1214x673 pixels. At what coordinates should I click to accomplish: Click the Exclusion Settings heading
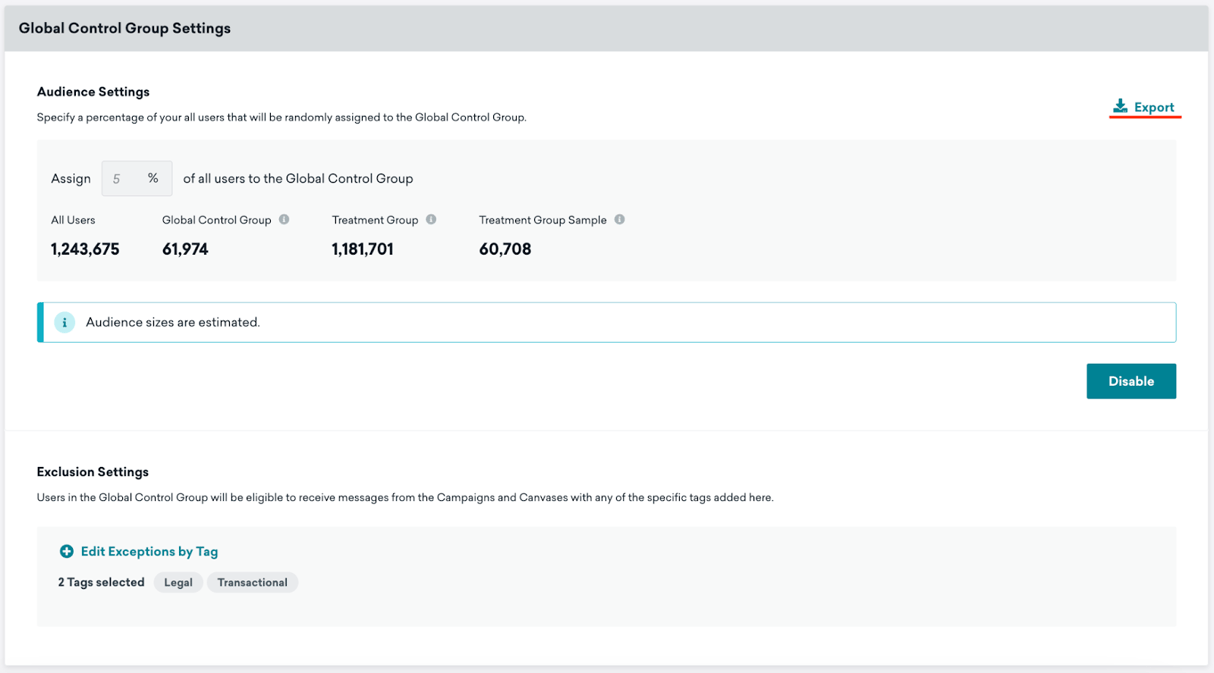pos(93,471)
